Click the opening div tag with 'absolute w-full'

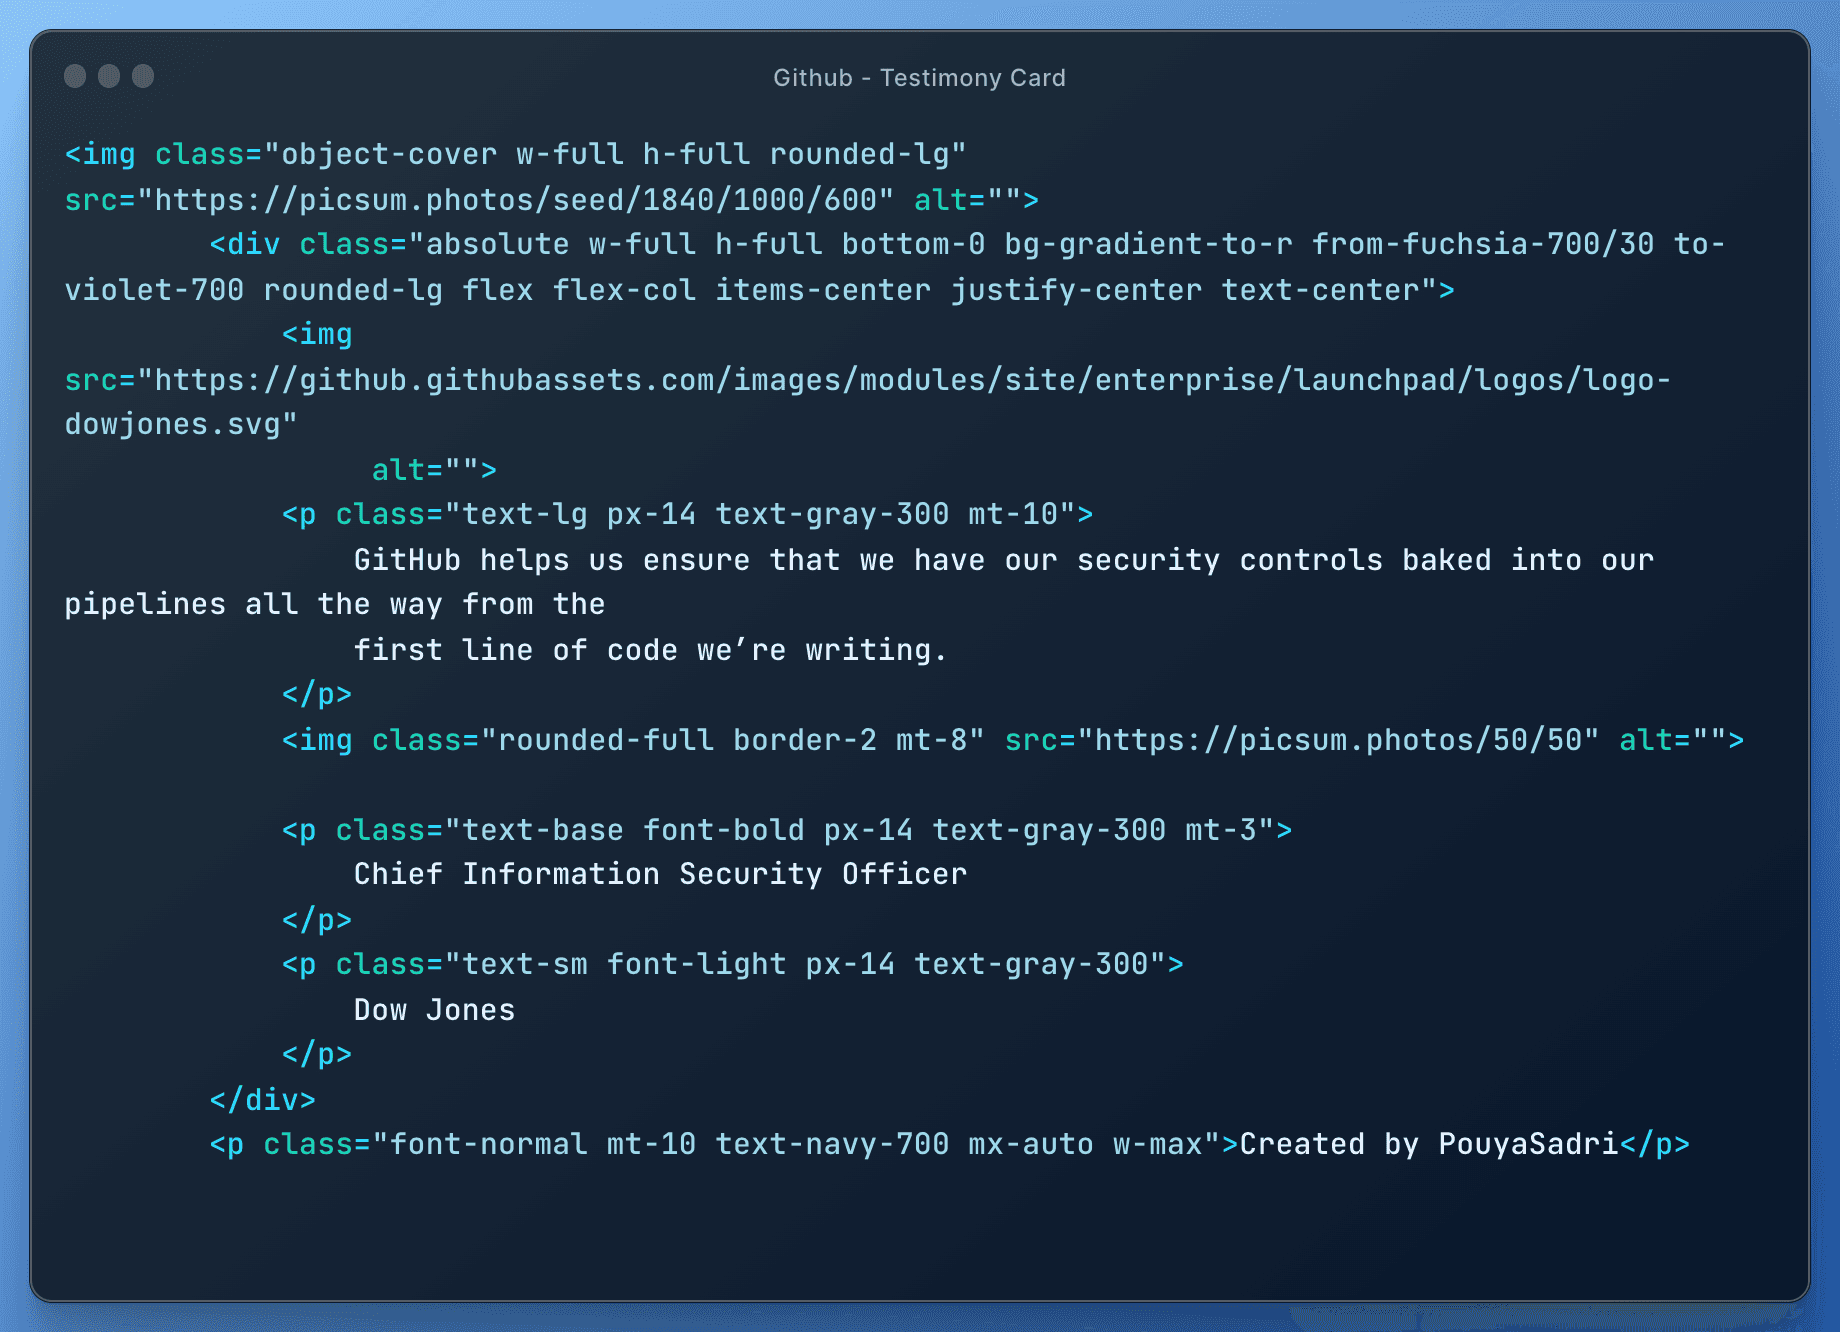point(245,244)
